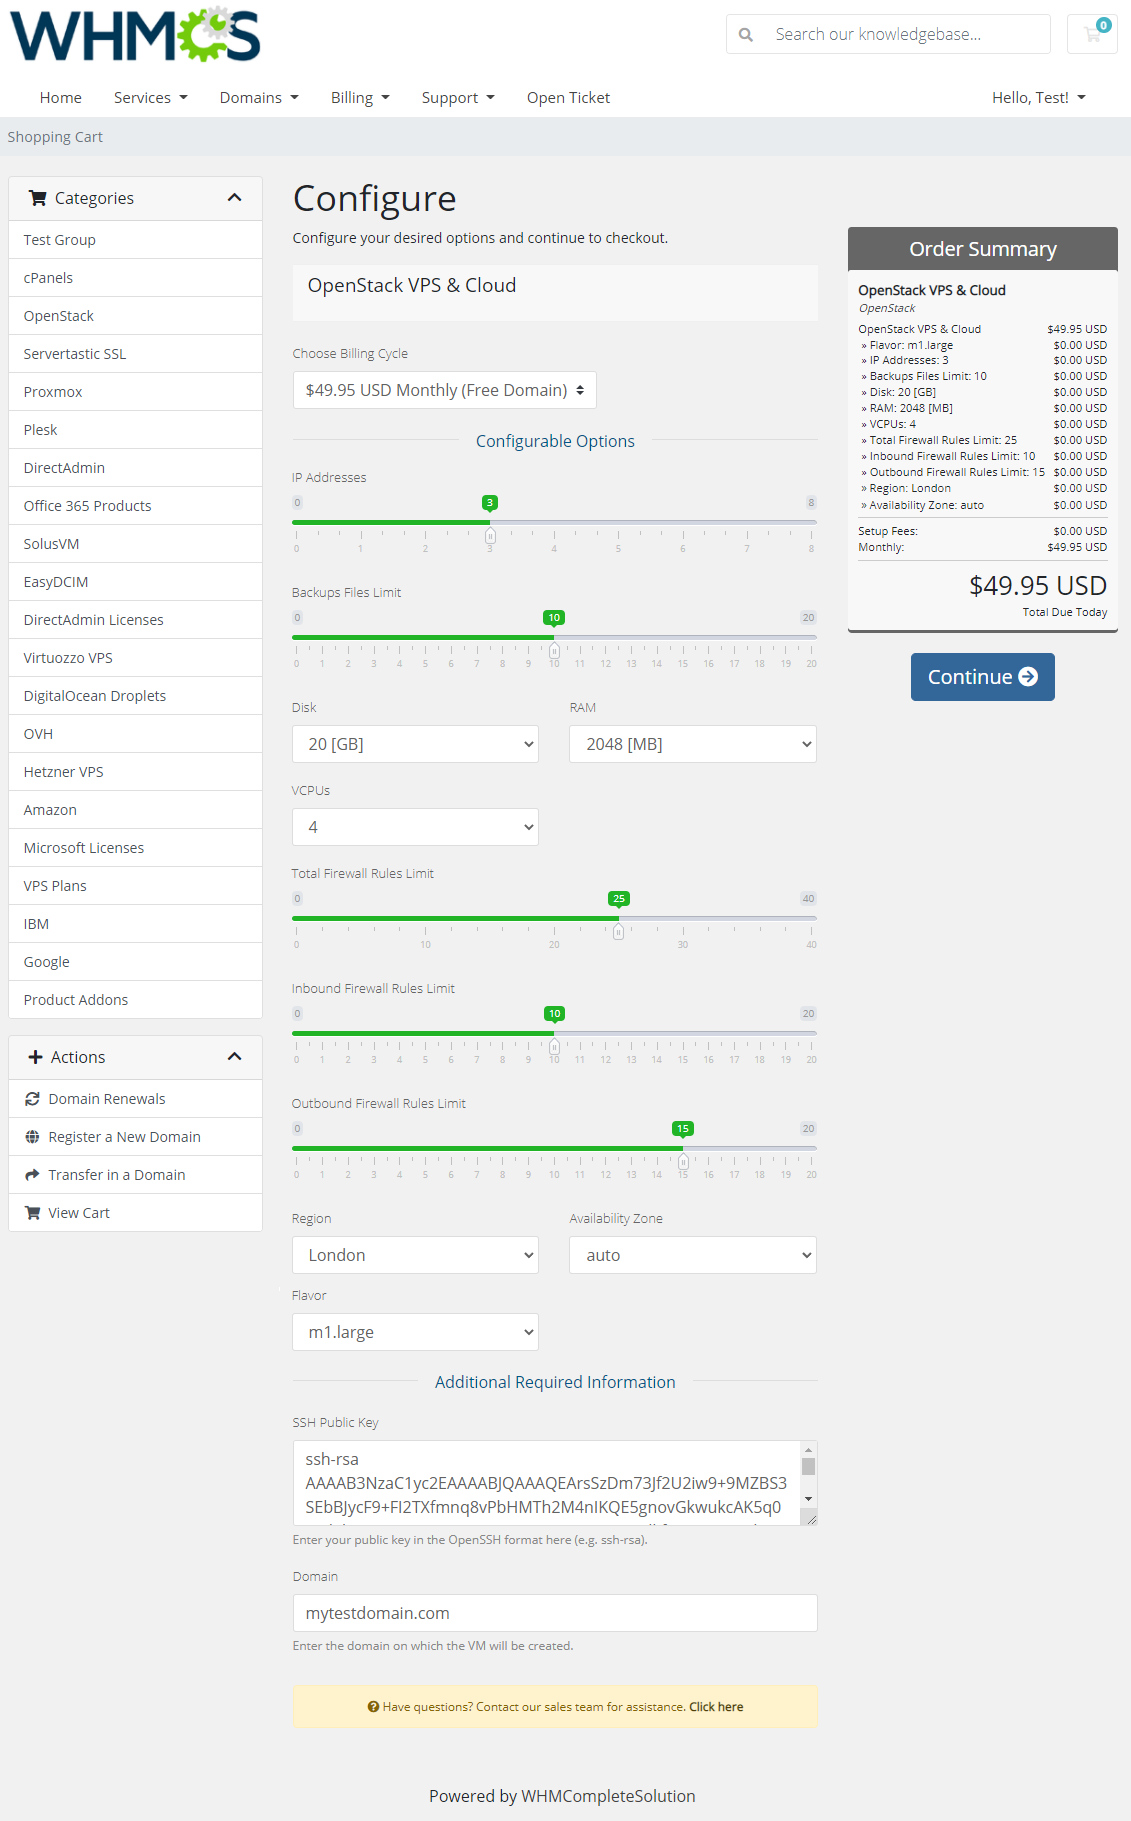Click the knowledgebase search magnifier icon

pyautogui.click(x=746, y=35)
